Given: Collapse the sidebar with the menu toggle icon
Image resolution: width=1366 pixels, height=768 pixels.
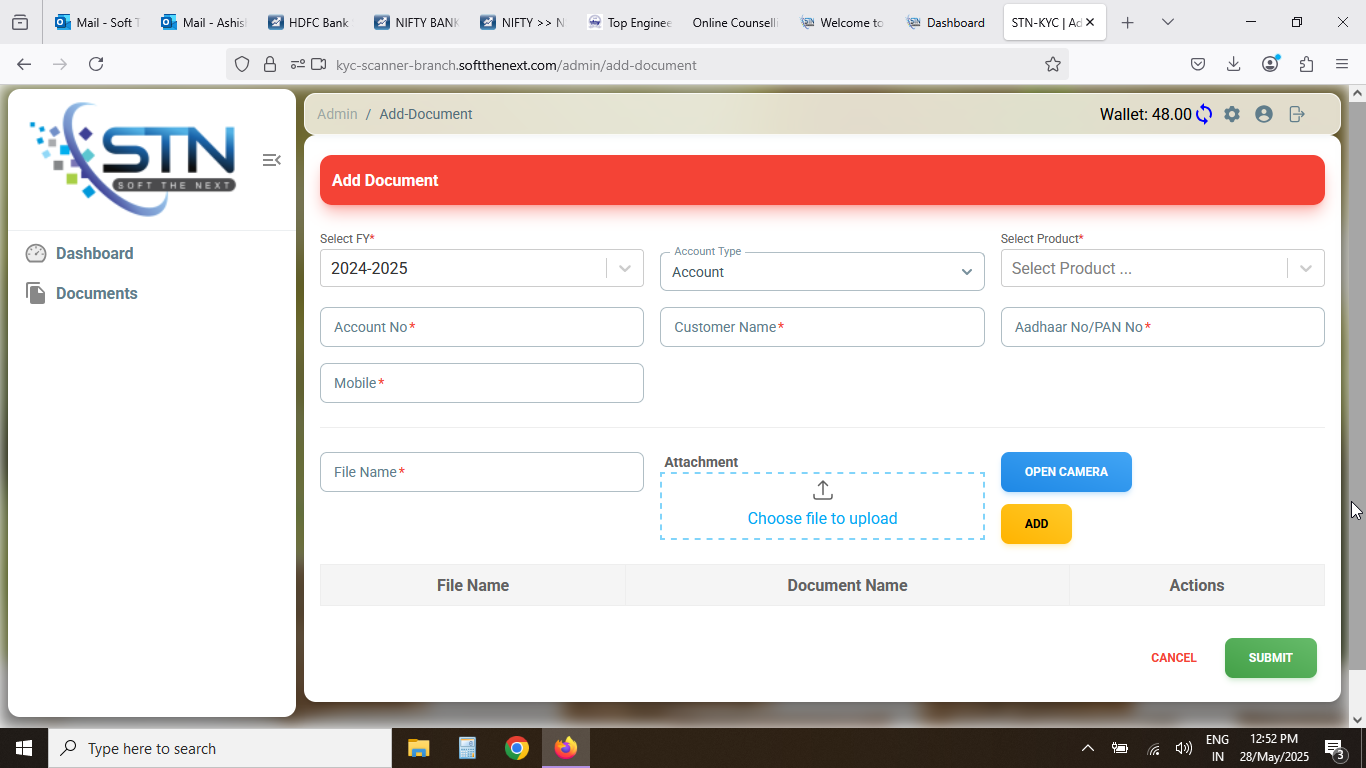Looking at the screenshot, I should pyautogui.click(x=271, y=160).
